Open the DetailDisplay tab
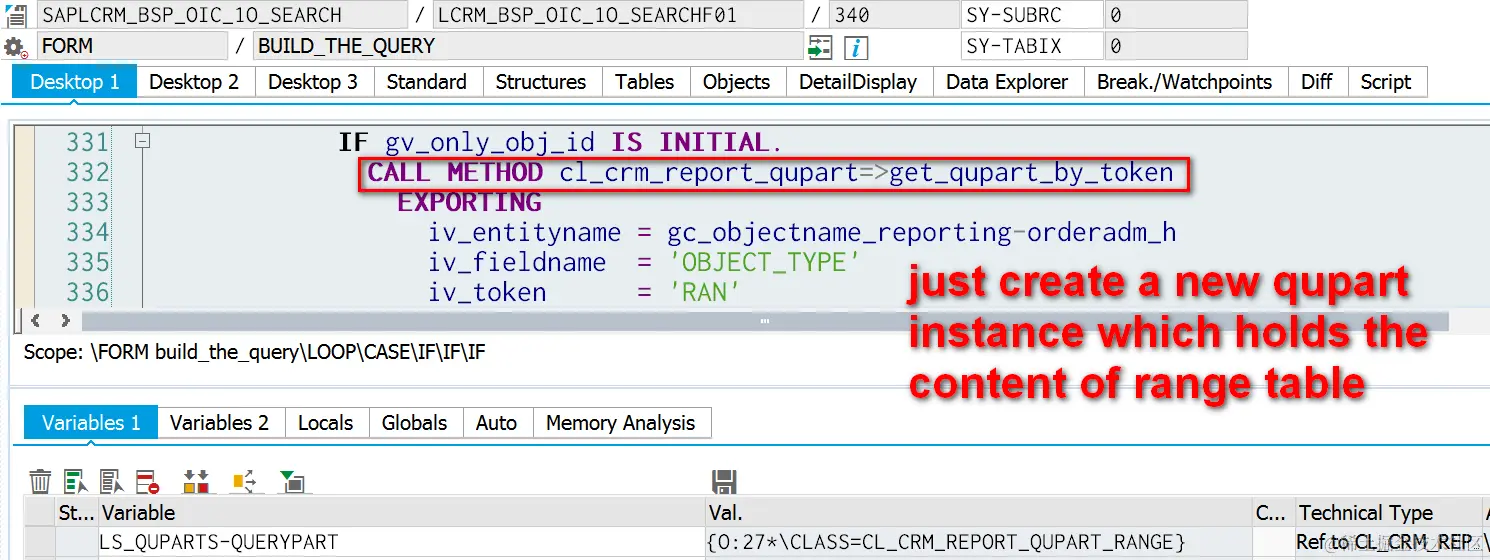Screen dimensions: 1490x560 (858, 82)
